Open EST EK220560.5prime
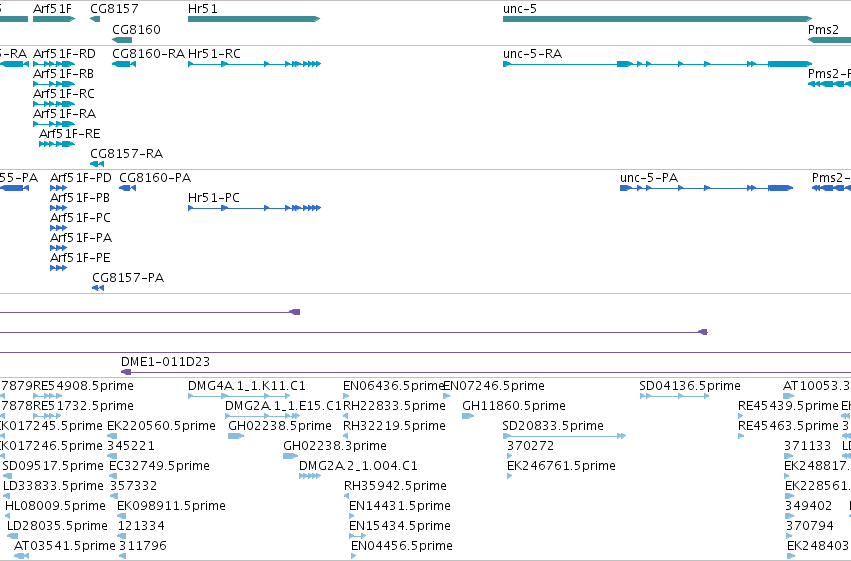The width and height of the screenshot is (851, 561). pos(161,426)
